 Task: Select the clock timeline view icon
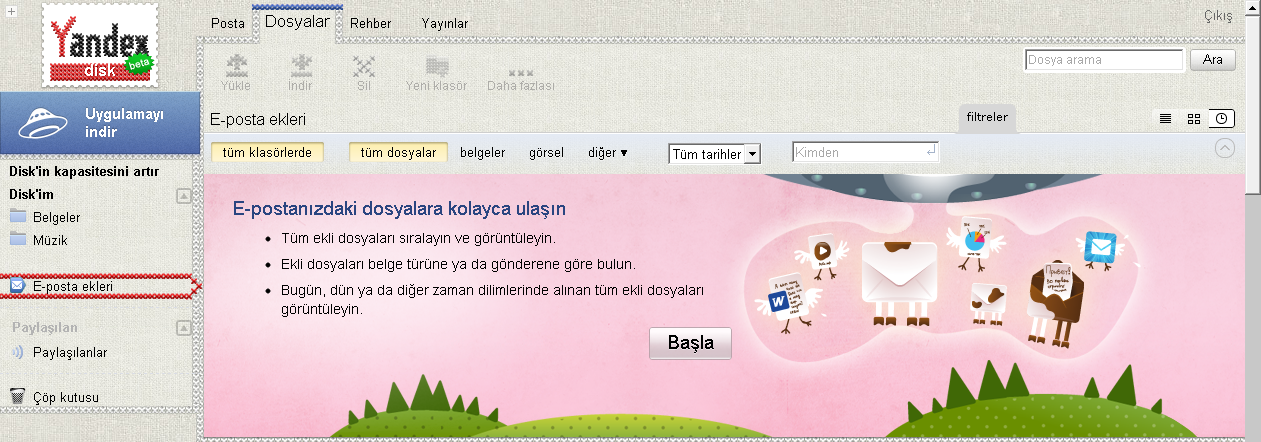pyautogui.click(x=1221, y=118)
